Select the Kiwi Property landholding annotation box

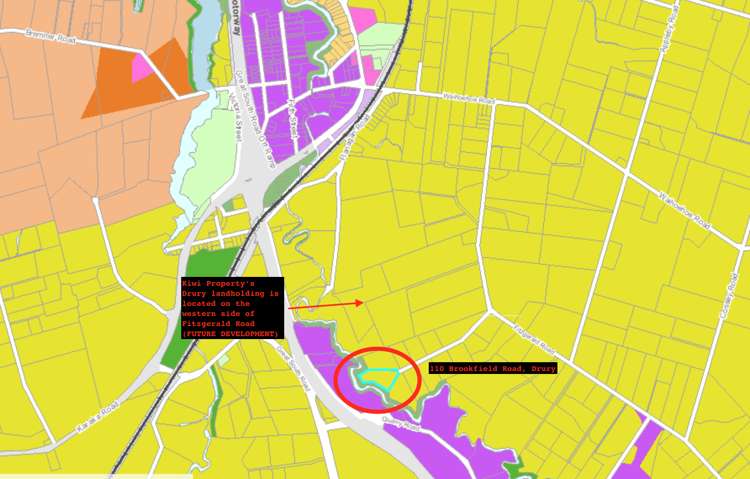click(x=231, y=308)
